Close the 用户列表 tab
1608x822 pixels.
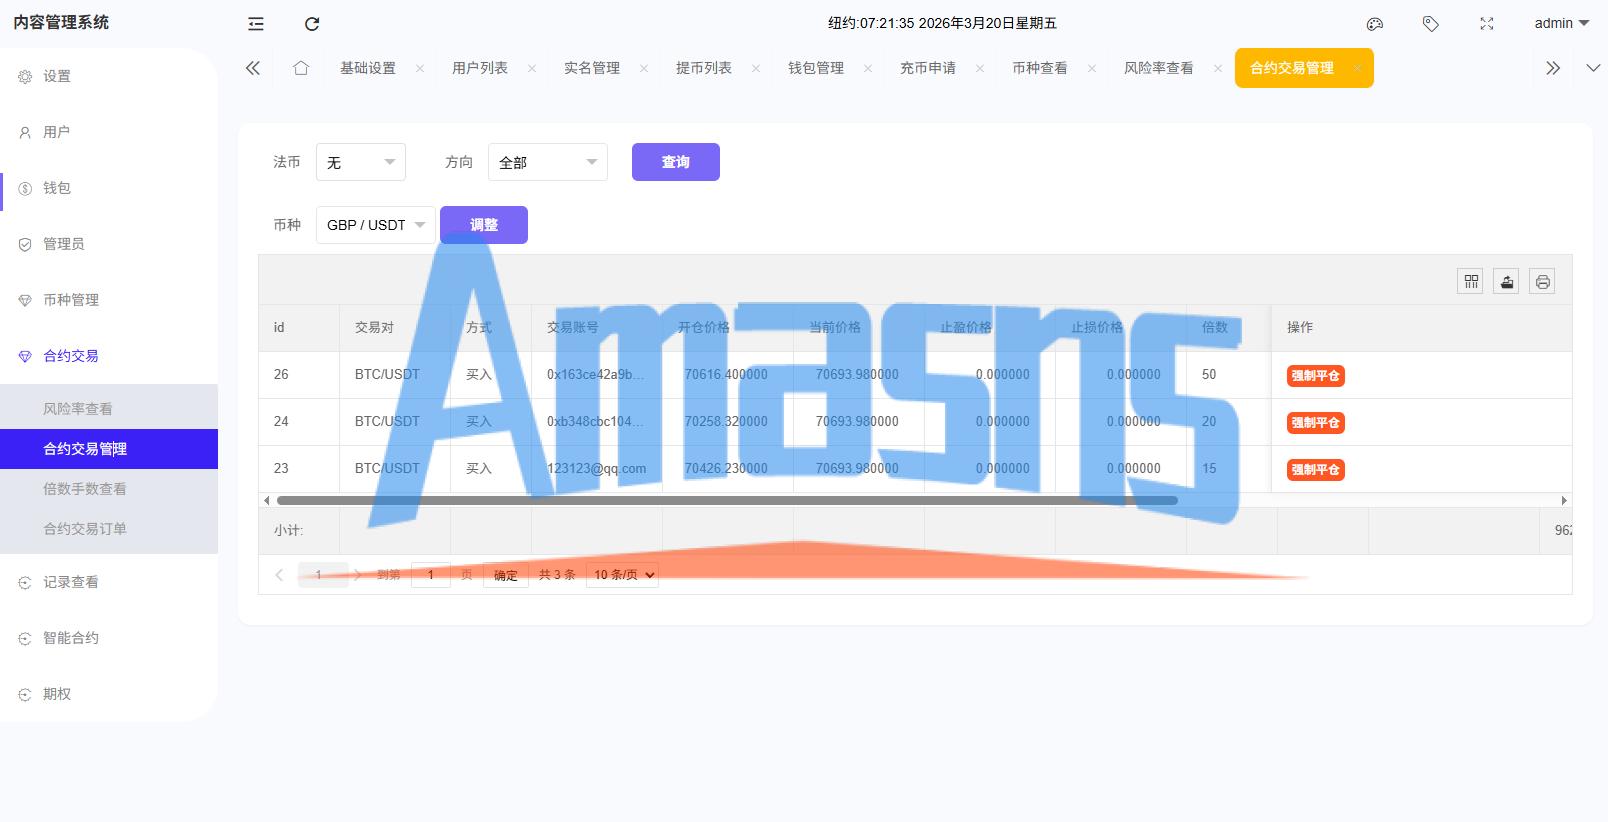(532, 69)
